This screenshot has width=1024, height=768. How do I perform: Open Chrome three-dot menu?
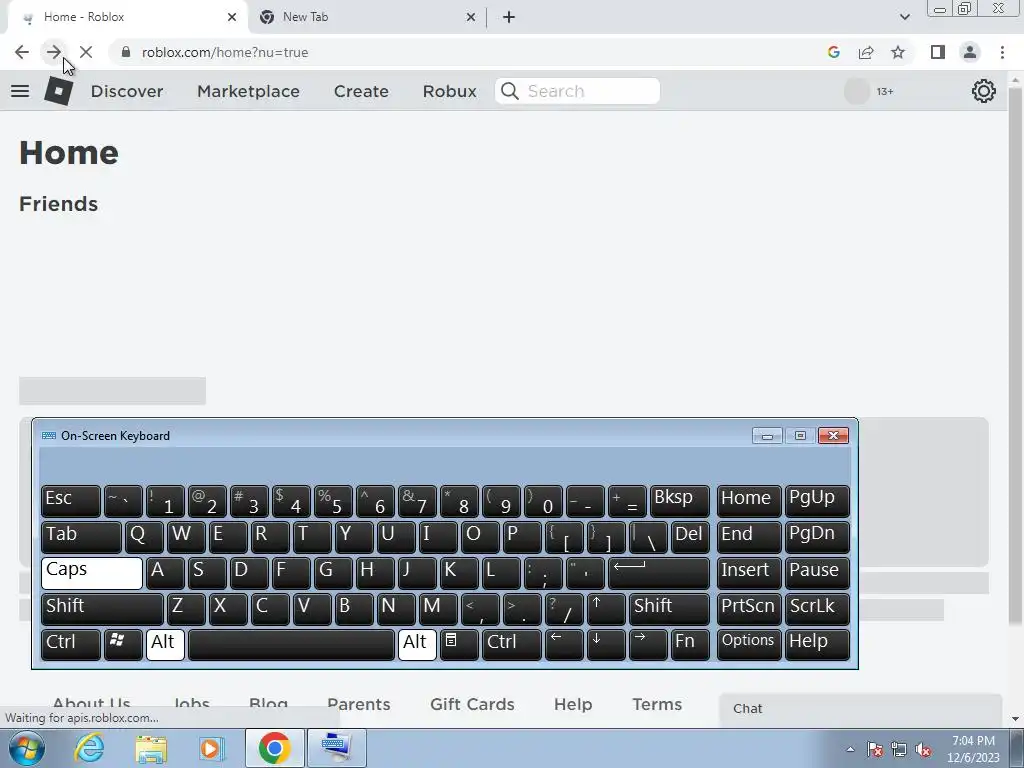[1002, 52]
